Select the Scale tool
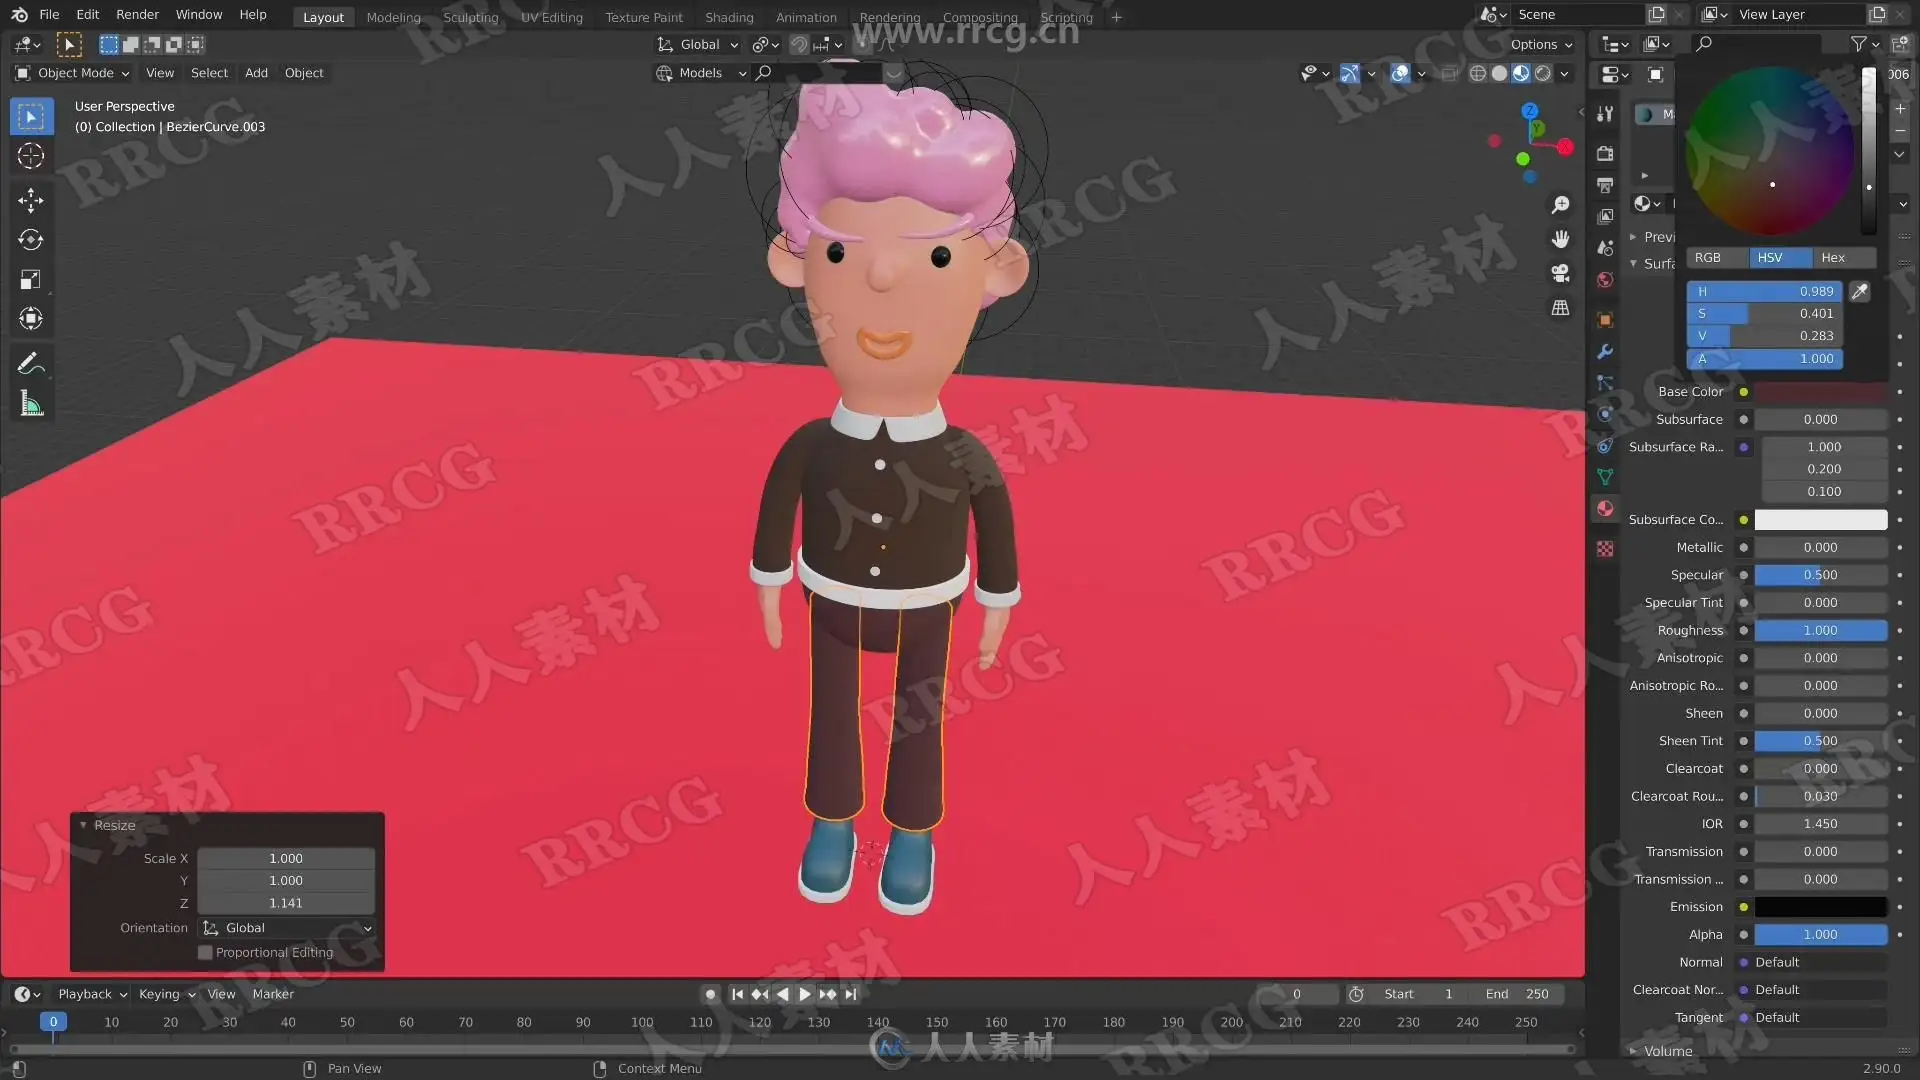Screen dimensions: 1920x1080 pyautogui.click(x=30, y=280)
